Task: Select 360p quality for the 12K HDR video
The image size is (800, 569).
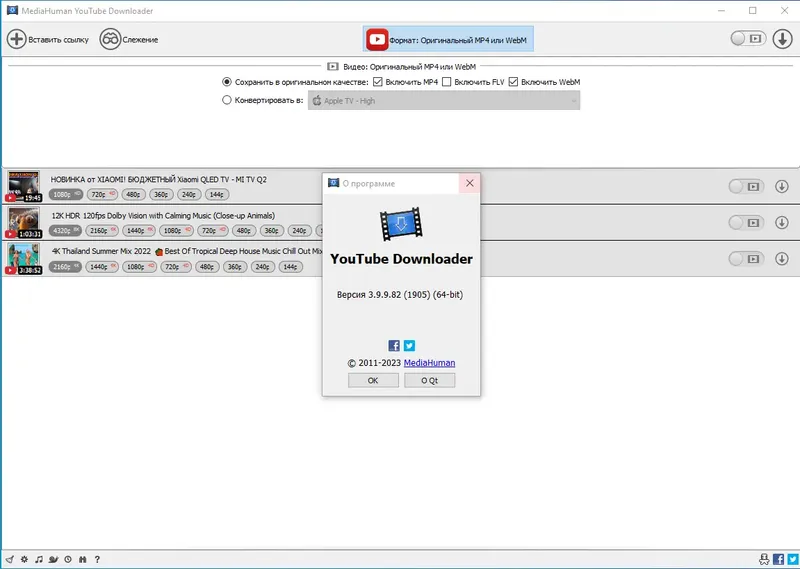Action: (271, 231)
